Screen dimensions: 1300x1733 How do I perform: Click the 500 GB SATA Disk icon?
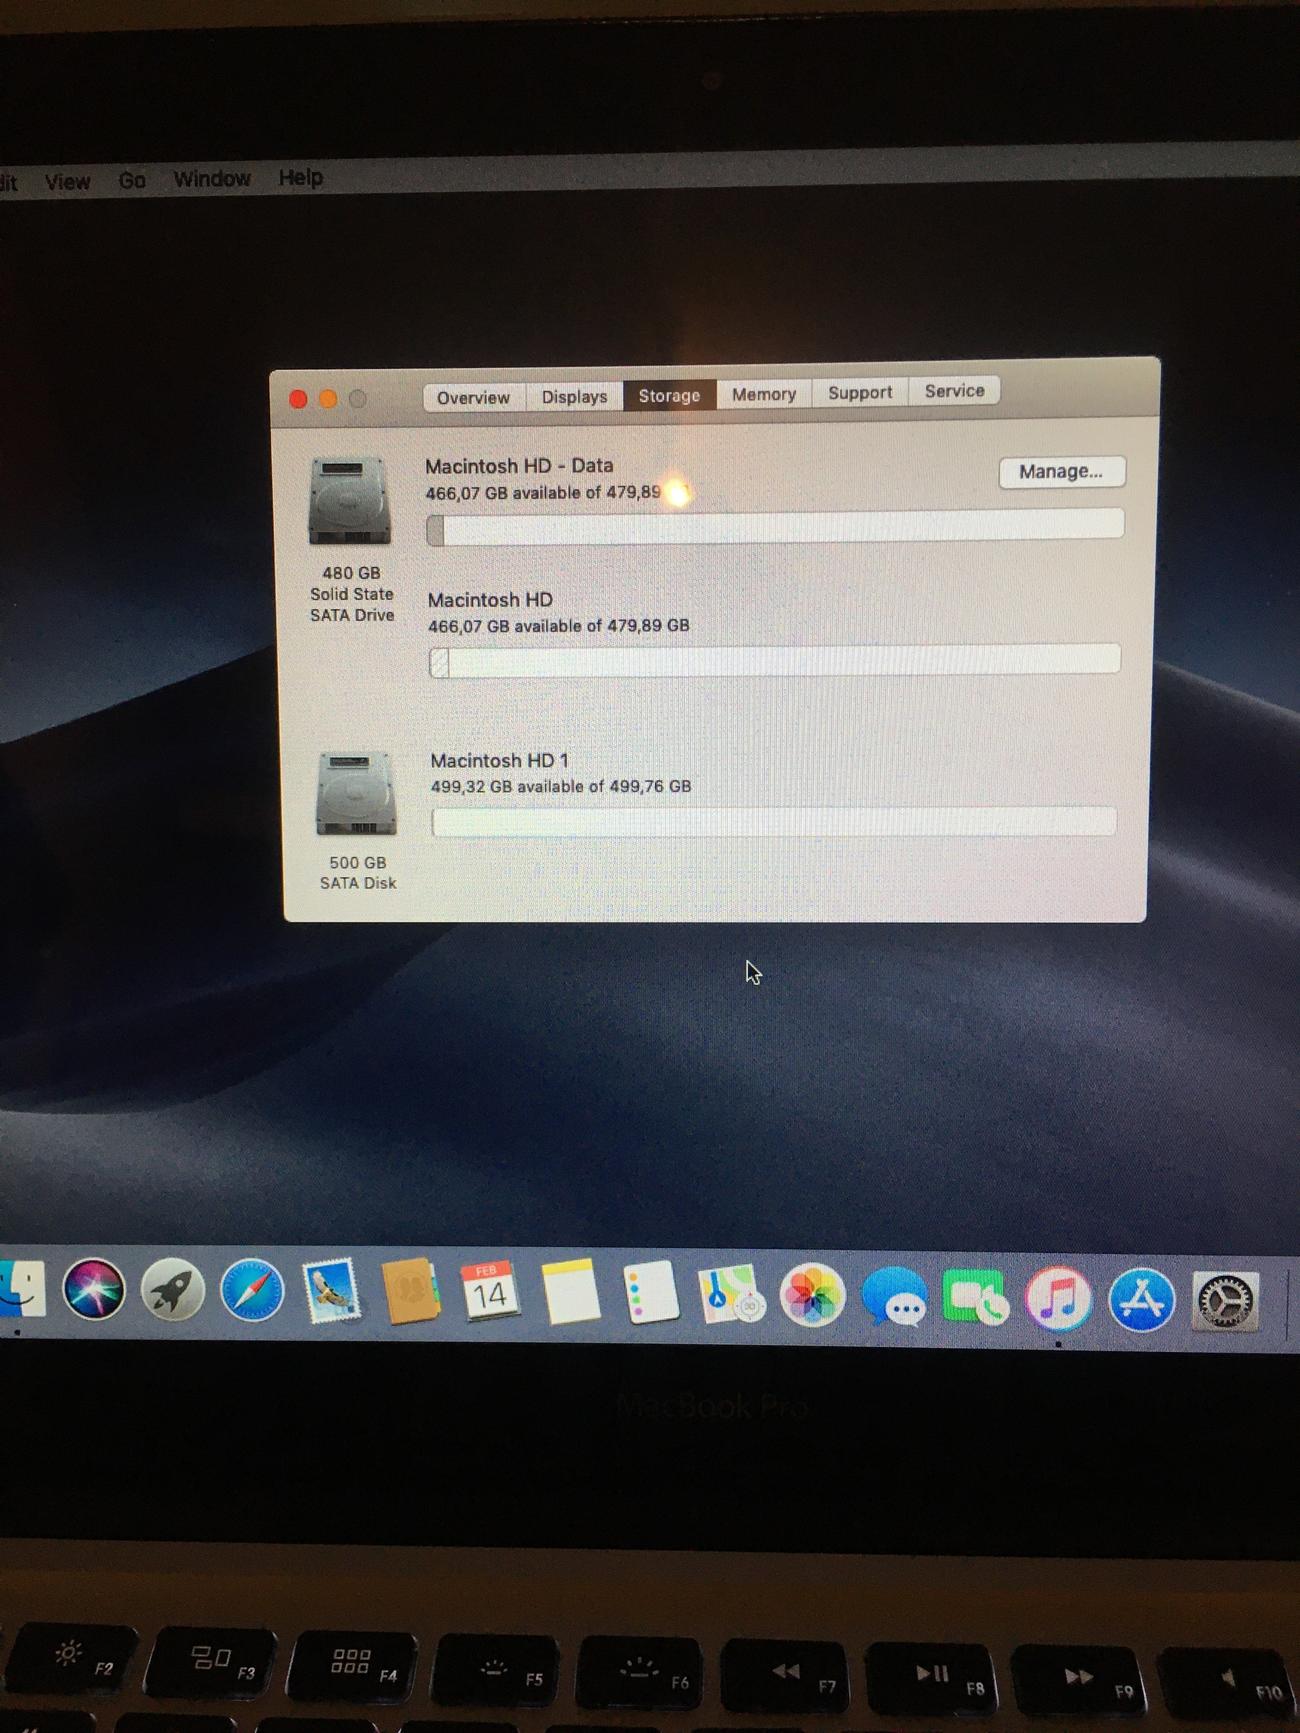tap(356, 793)
